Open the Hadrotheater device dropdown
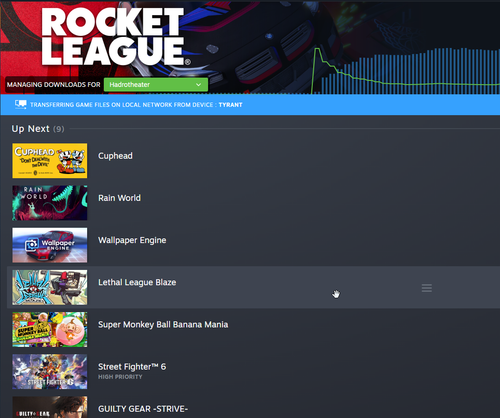This screenshot has width=500, height=418. pos(156,85)
